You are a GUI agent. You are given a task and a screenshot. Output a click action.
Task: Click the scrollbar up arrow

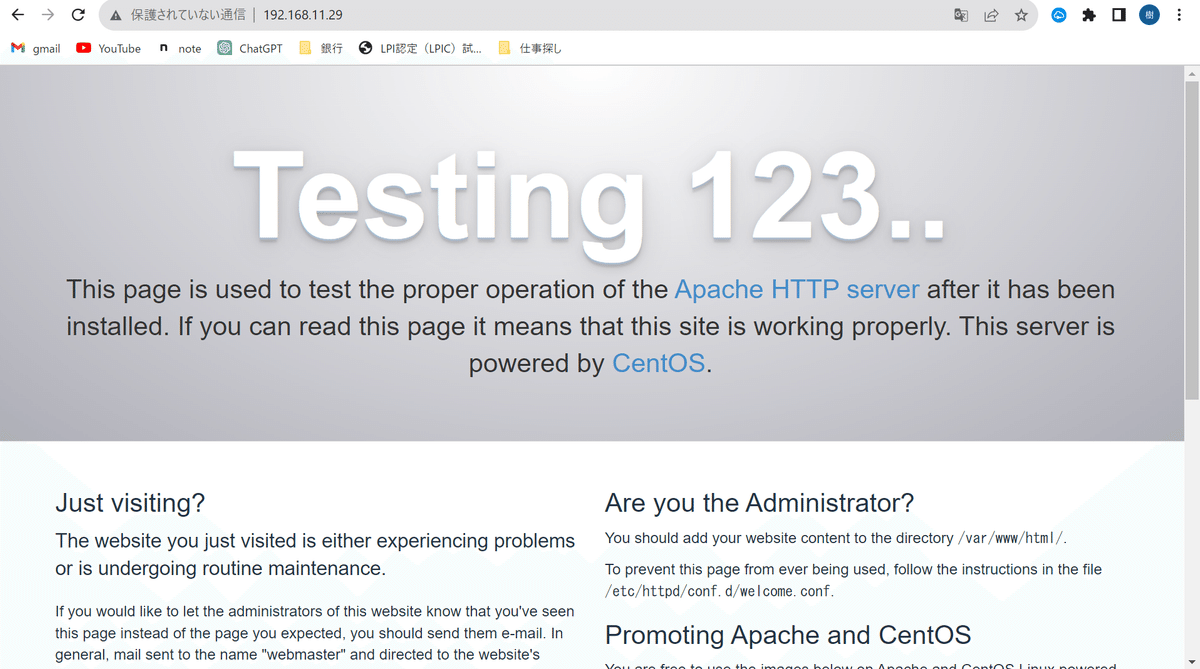1191,74
